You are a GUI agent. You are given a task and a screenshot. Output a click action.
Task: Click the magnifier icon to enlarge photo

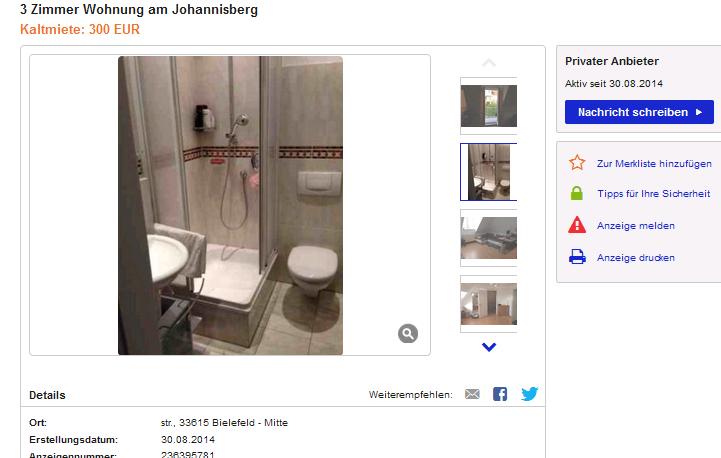click(408, 334)
